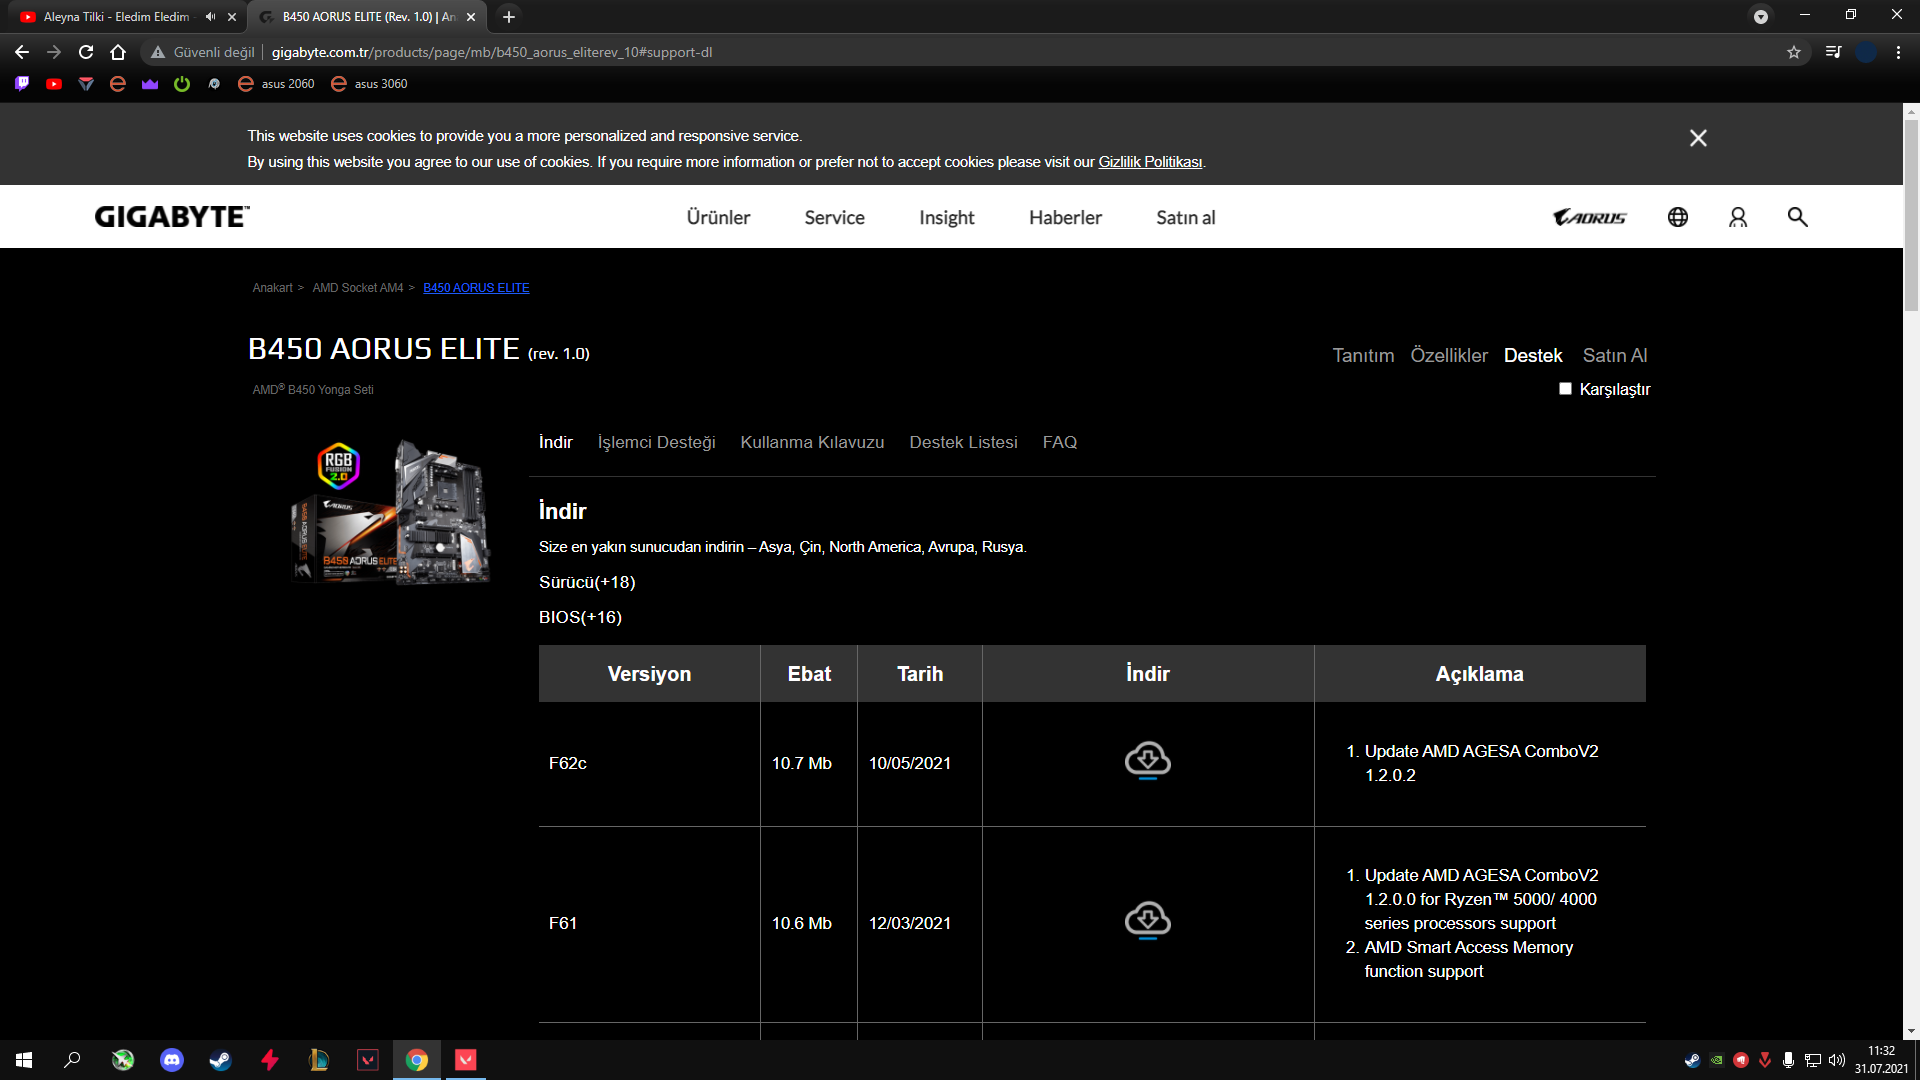Screen dimensions: 1920x1080
Task: Open Gigabyte site search magnifier
Action: click(1797, 217)
